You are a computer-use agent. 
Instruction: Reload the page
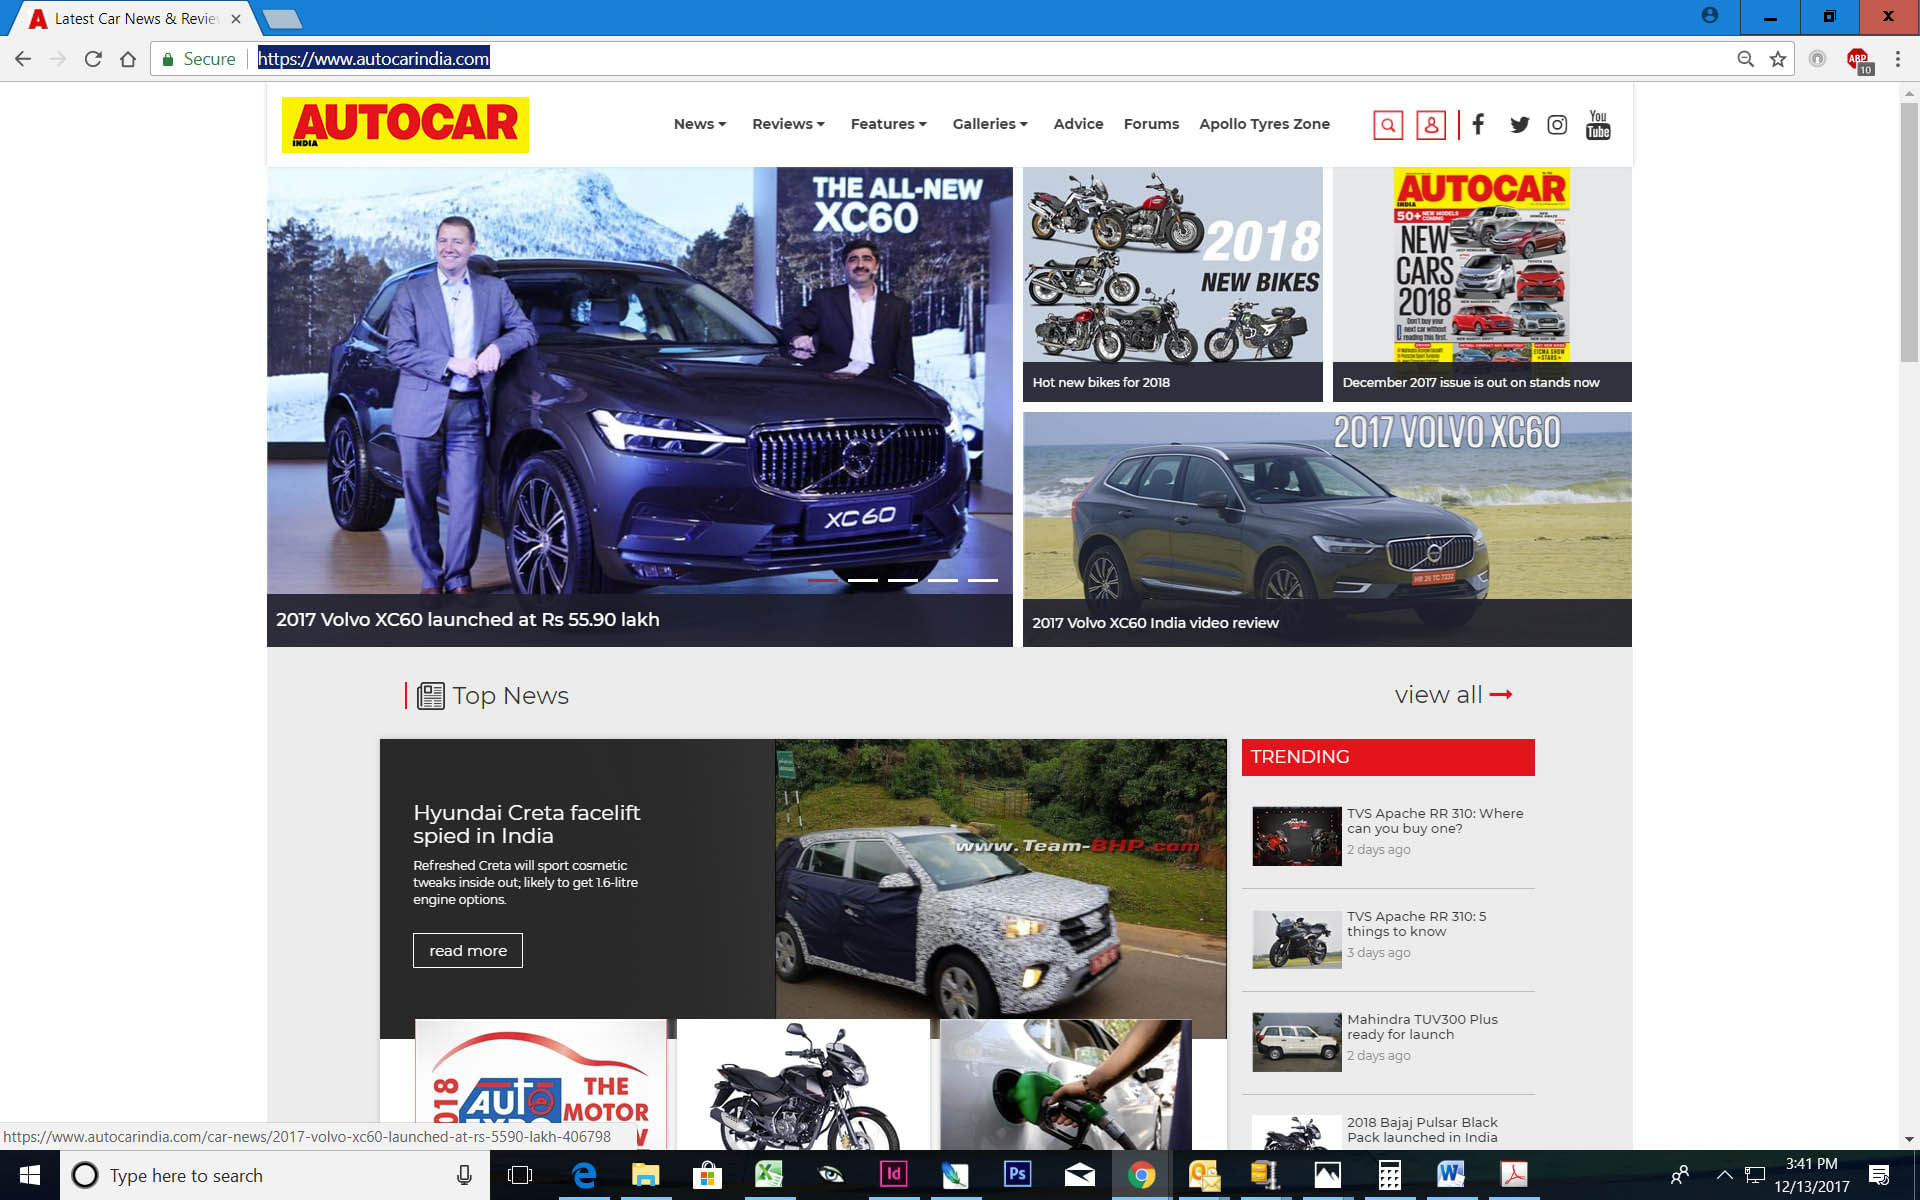point(93,59)
